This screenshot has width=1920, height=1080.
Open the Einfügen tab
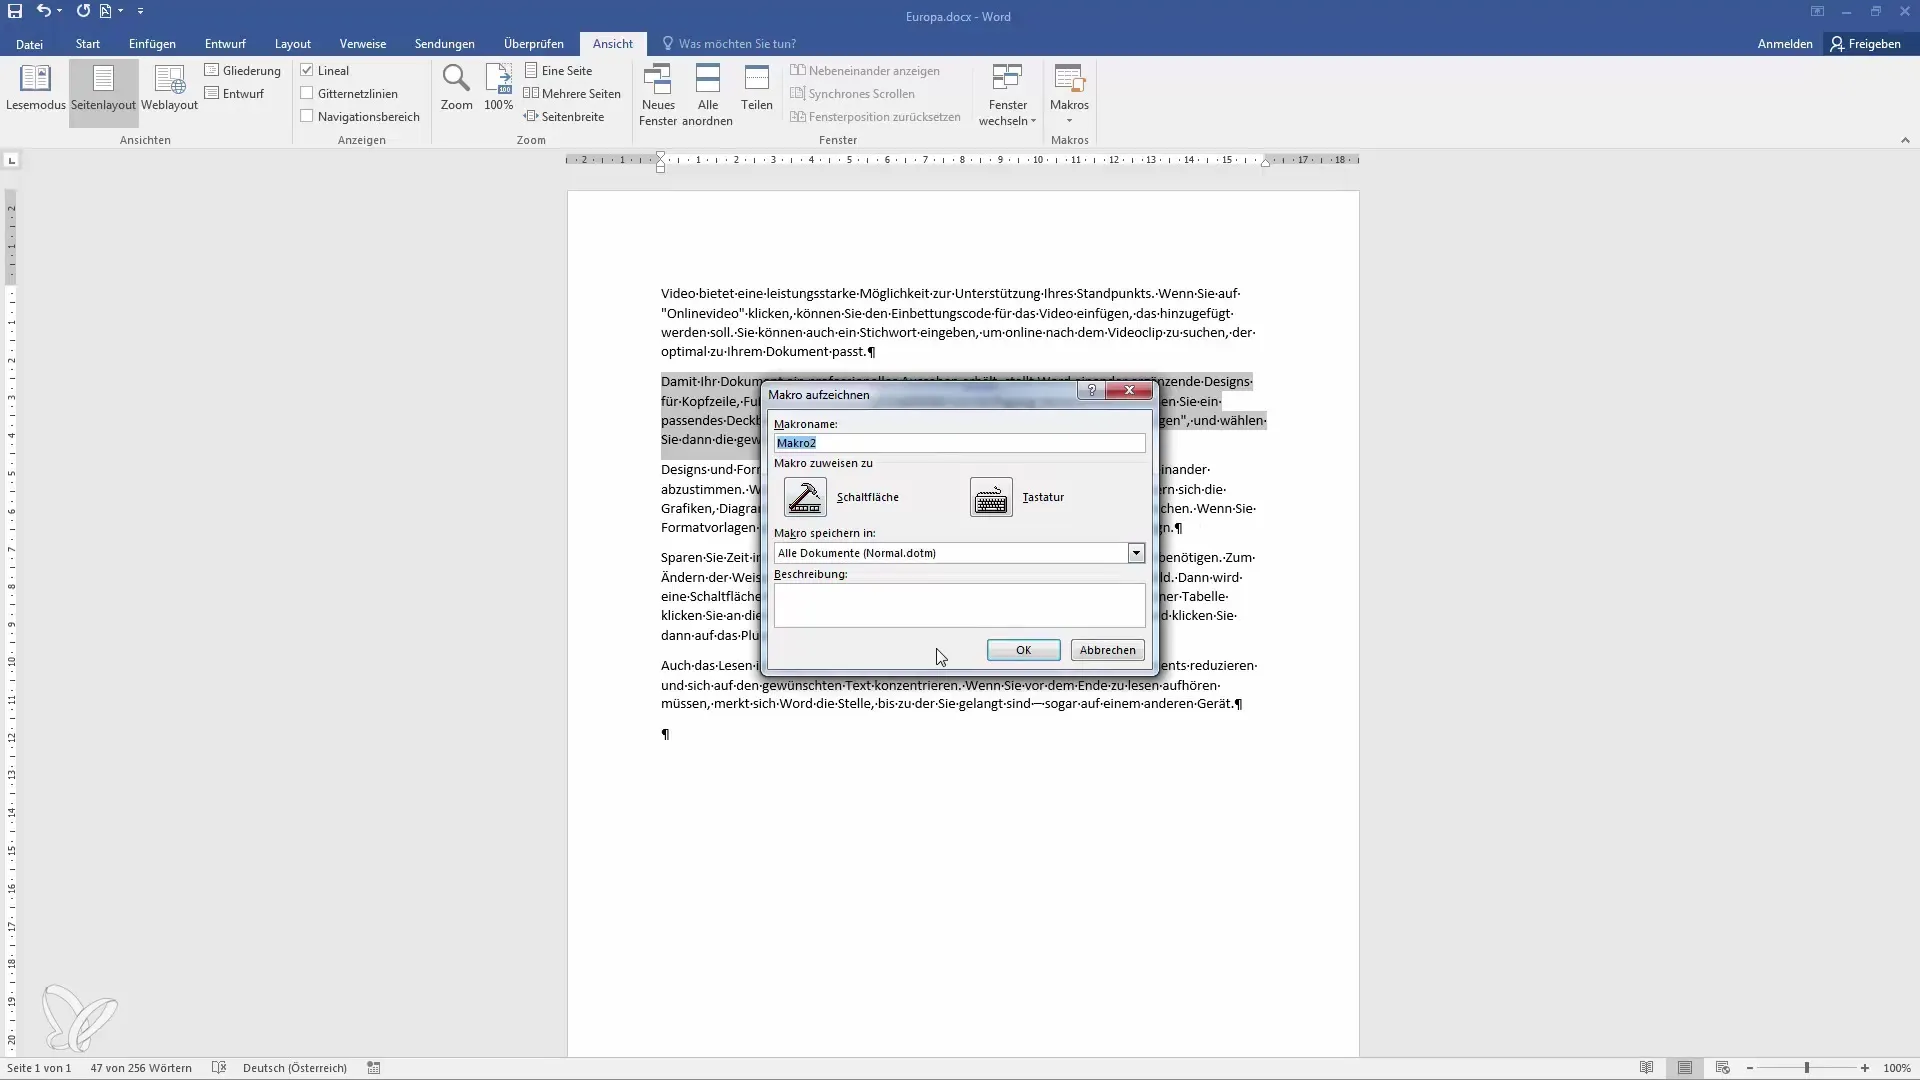point(152,44)
